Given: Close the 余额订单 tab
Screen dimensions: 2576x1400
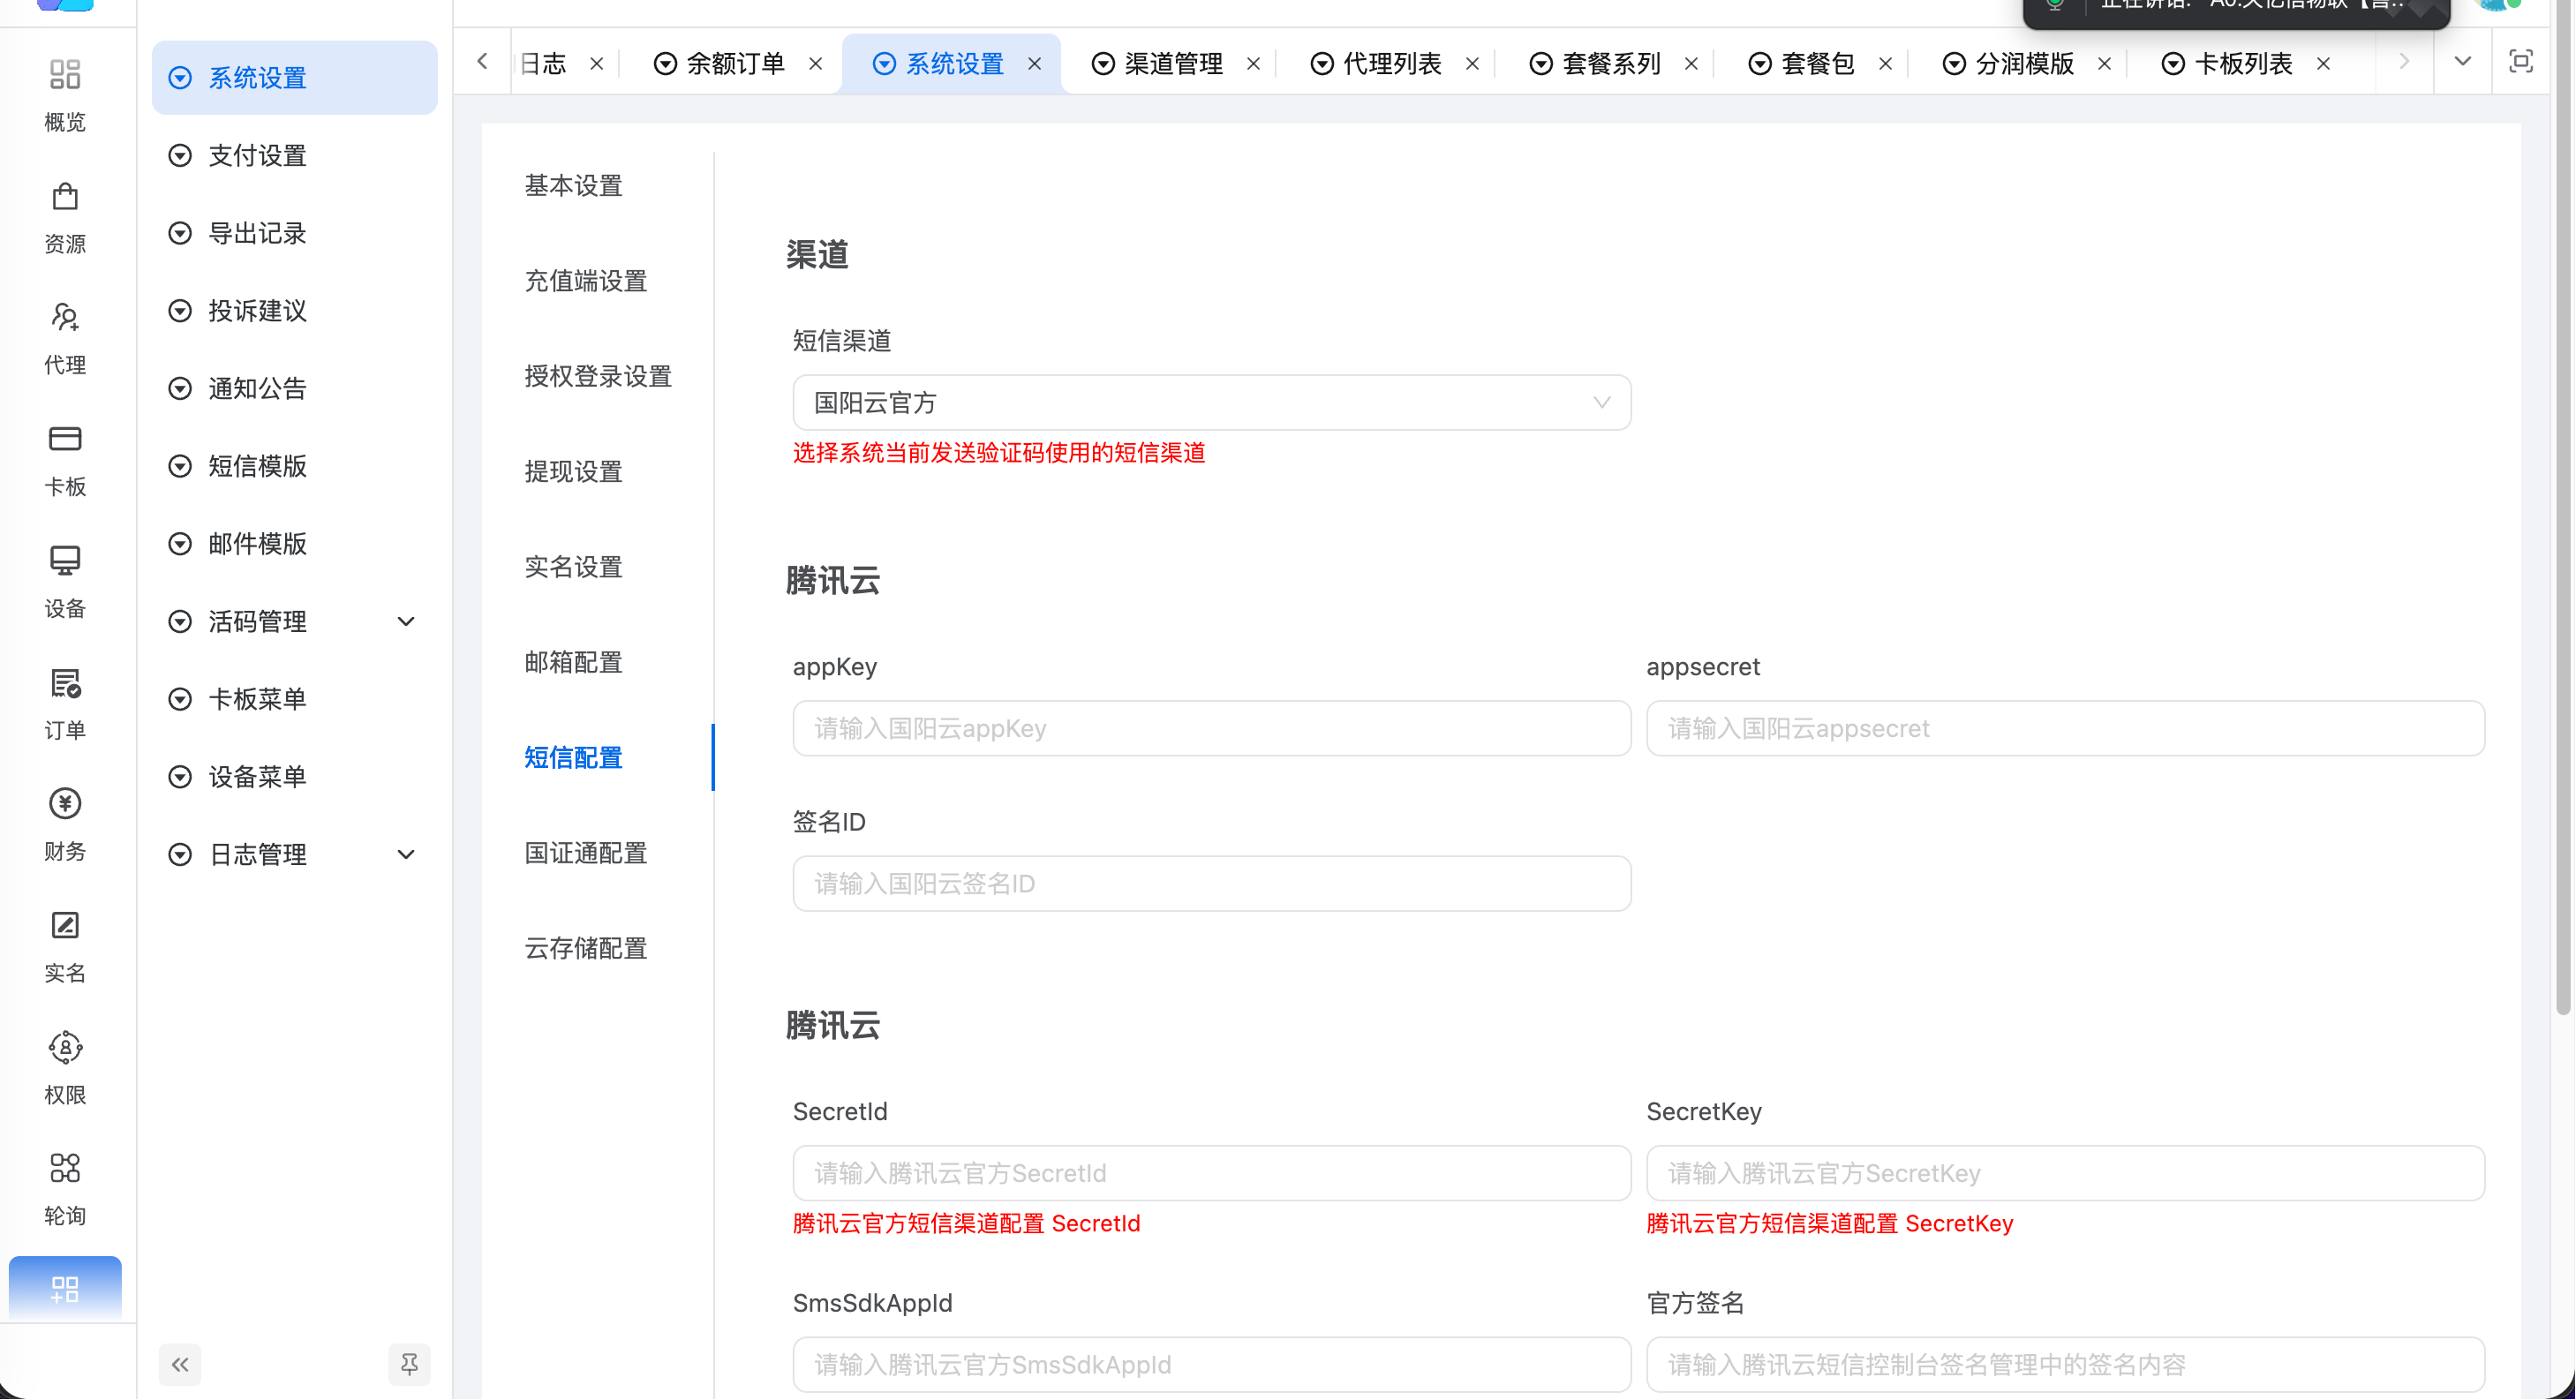Looking at the screenshot, I should tap(816, 64).
